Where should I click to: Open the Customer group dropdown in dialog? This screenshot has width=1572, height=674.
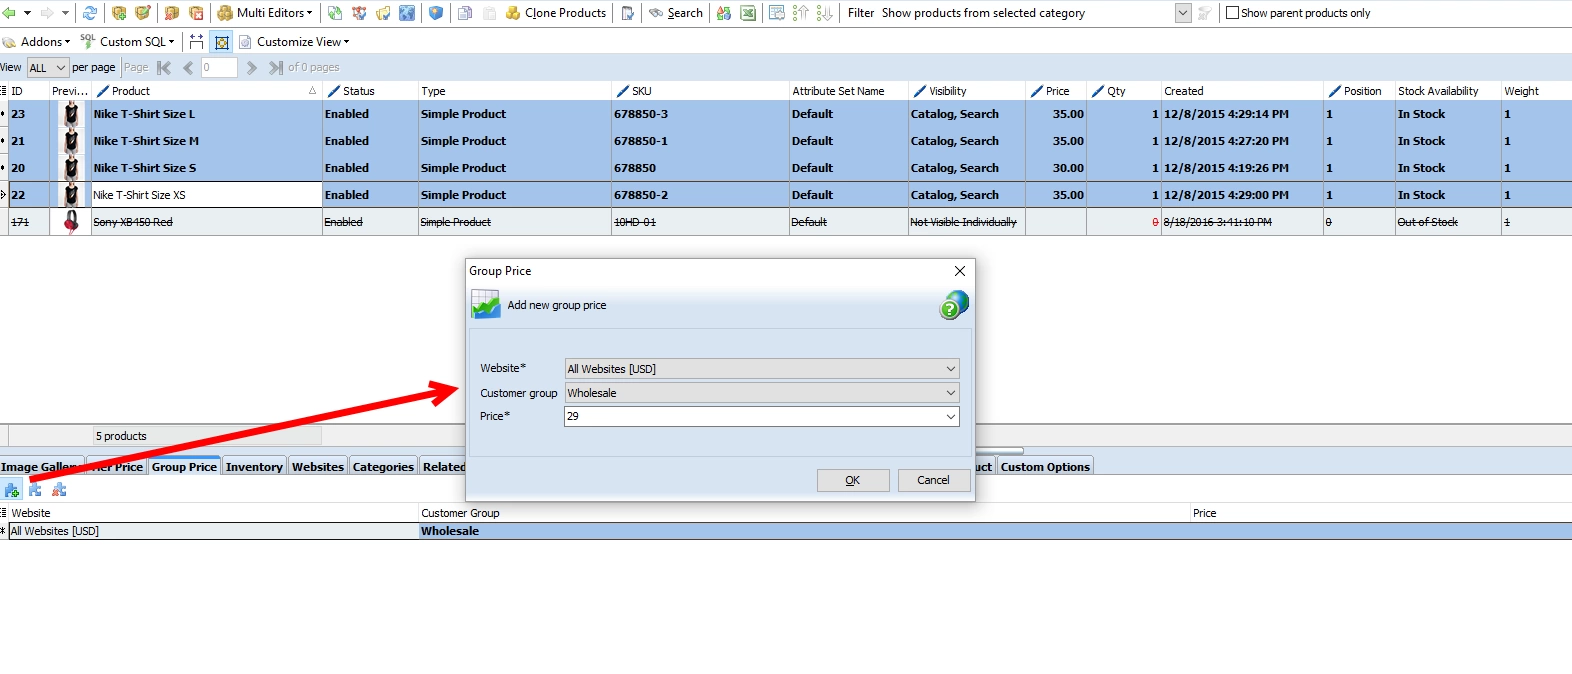tap(761, 393)
